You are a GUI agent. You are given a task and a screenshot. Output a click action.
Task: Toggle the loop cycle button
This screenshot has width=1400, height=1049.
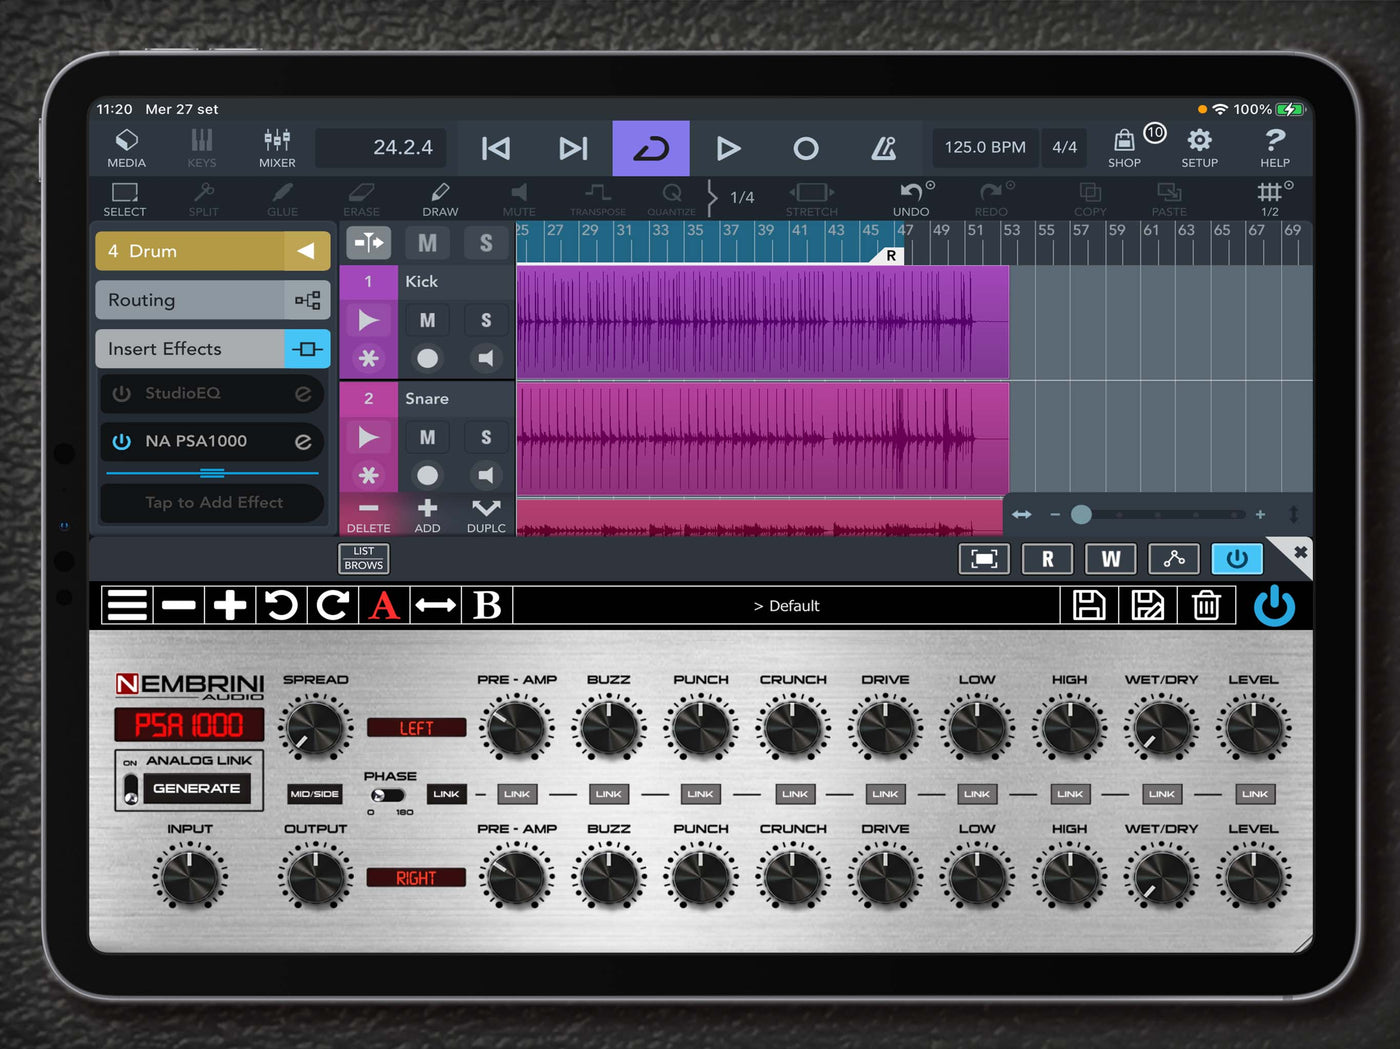pos(651,149)
